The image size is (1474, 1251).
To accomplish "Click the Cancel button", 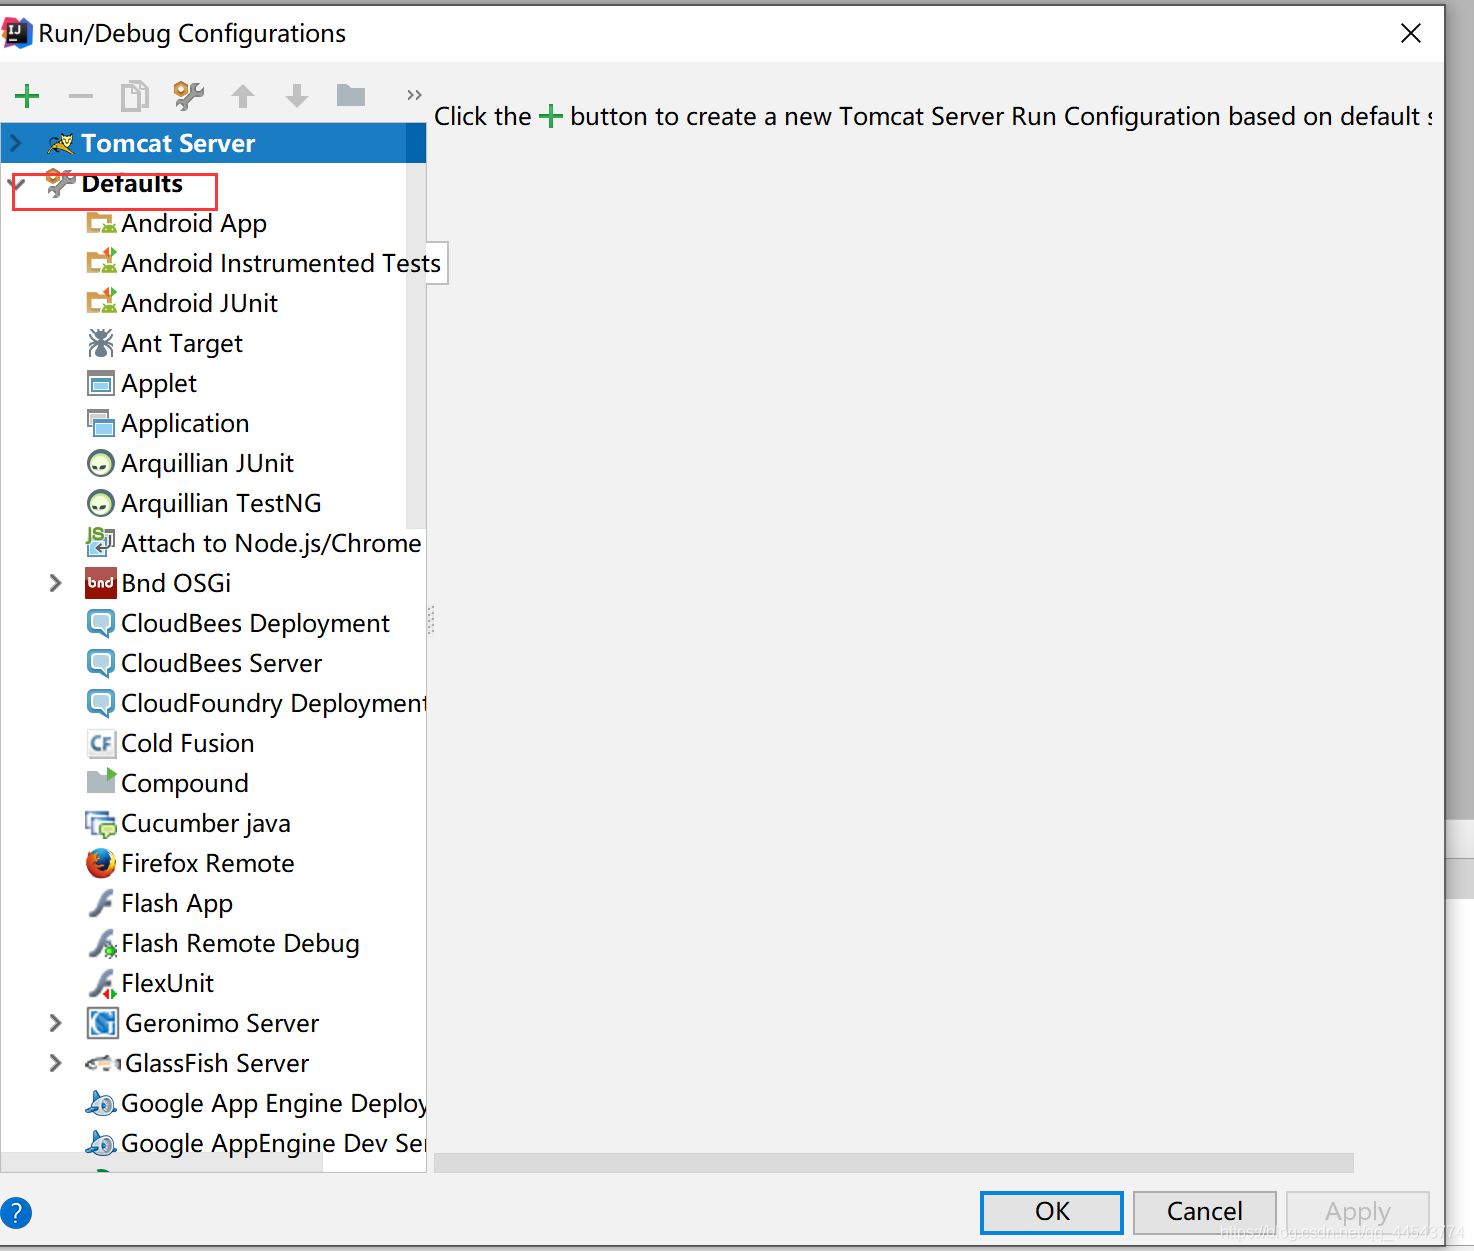I will pos(1205,1212).
